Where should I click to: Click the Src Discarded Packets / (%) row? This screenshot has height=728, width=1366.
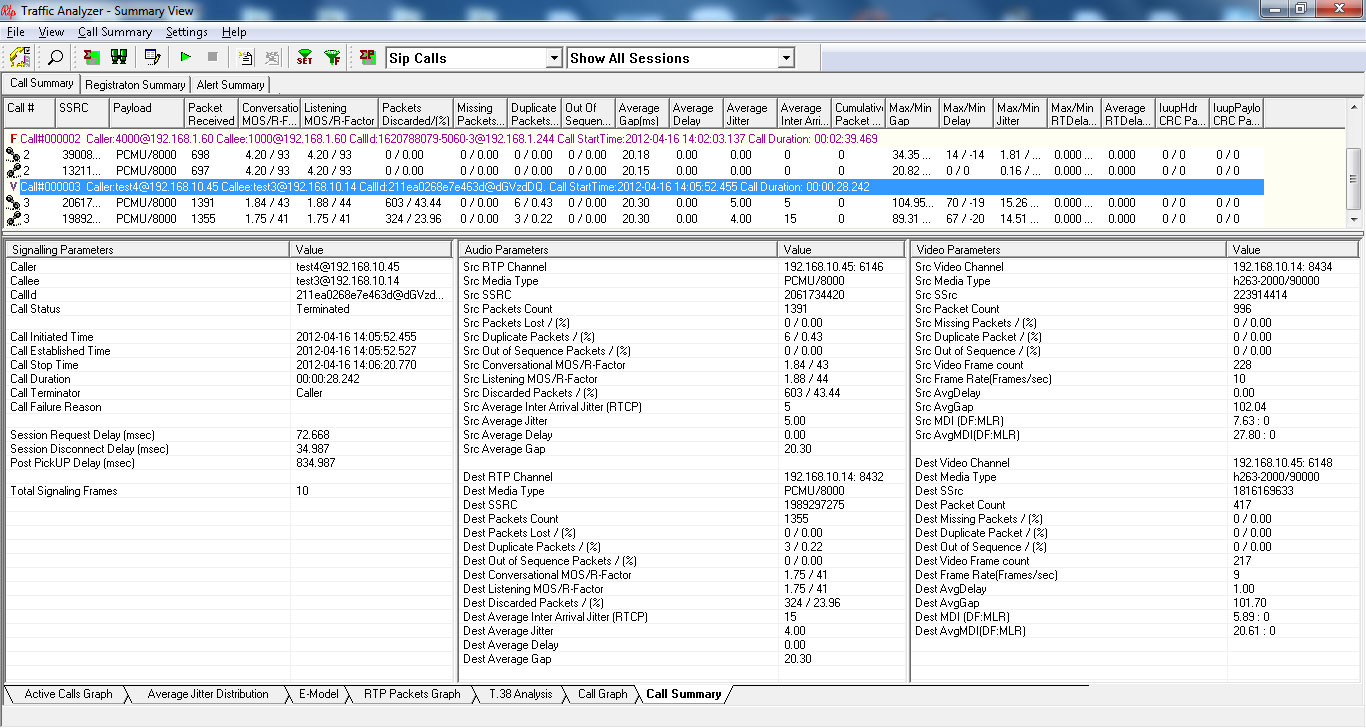coord(682,393)
